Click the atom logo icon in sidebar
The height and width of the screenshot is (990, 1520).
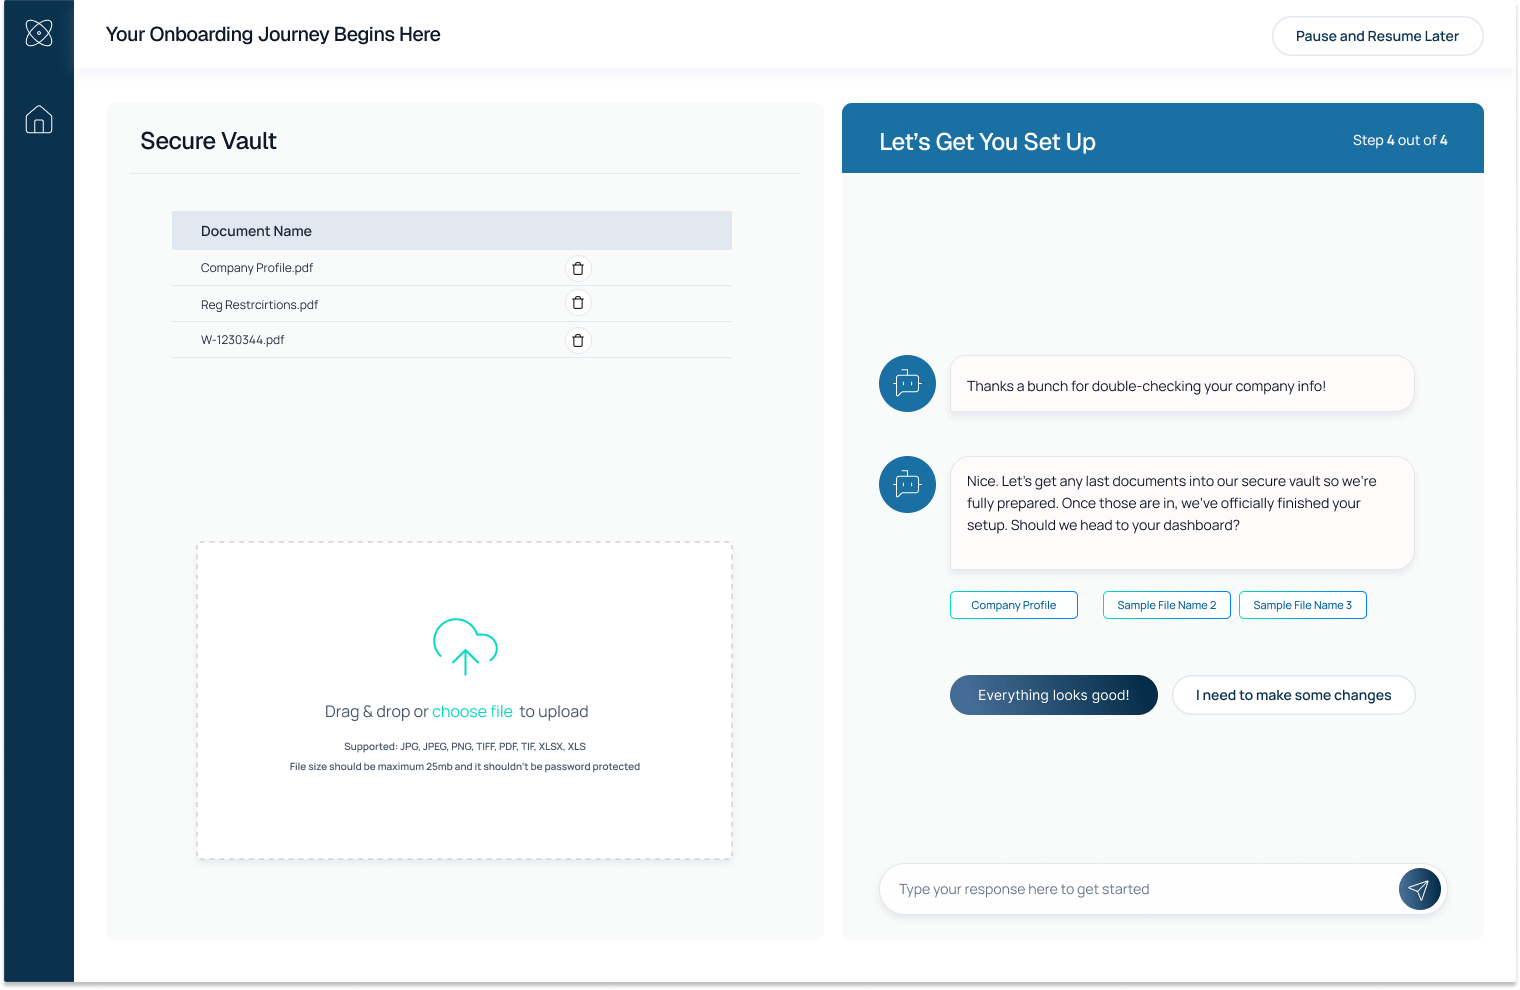[38, 33]
